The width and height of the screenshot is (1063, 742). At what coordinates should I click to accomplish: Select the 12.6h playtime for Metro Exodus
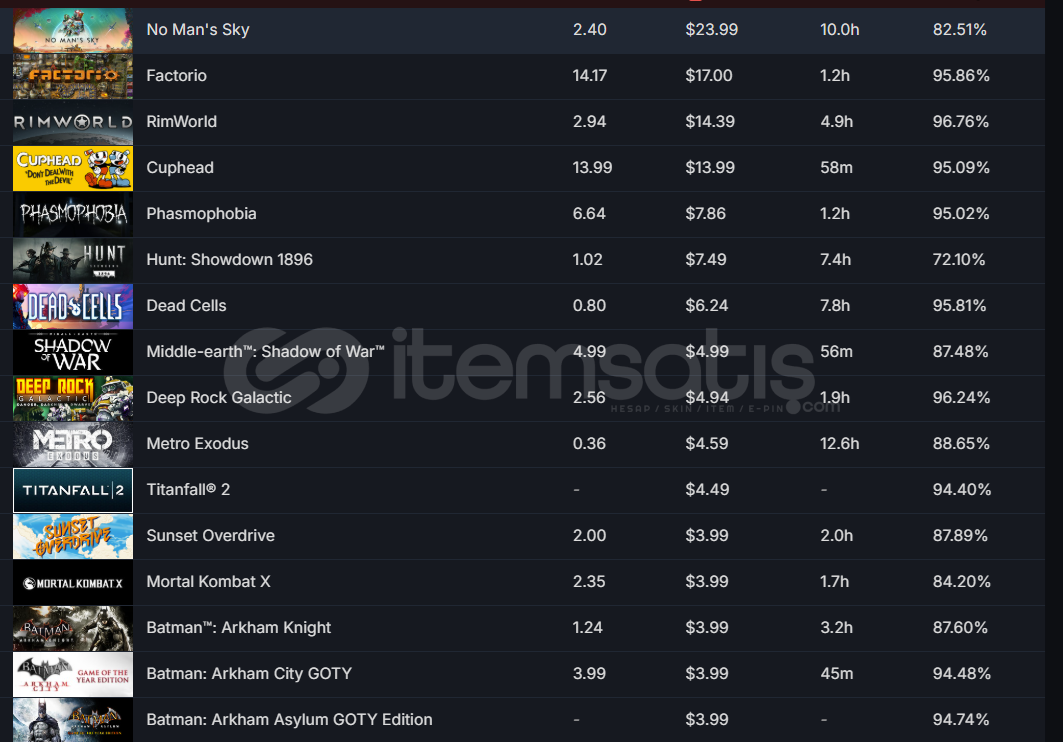pyautogui.click(x=839, y=445)
